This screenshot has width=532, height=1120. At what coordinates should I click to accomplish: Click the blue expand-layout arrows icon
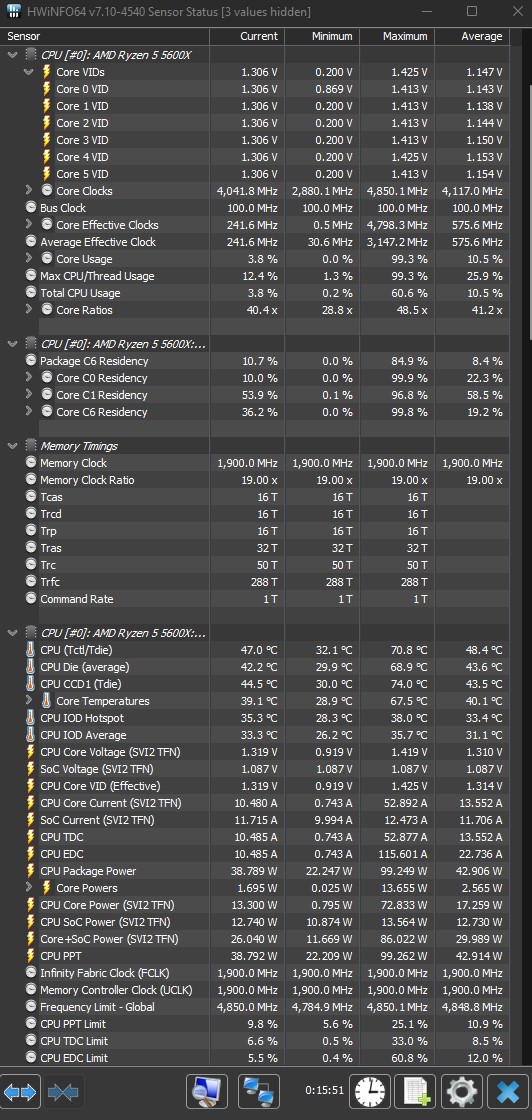pos(20,1091)
